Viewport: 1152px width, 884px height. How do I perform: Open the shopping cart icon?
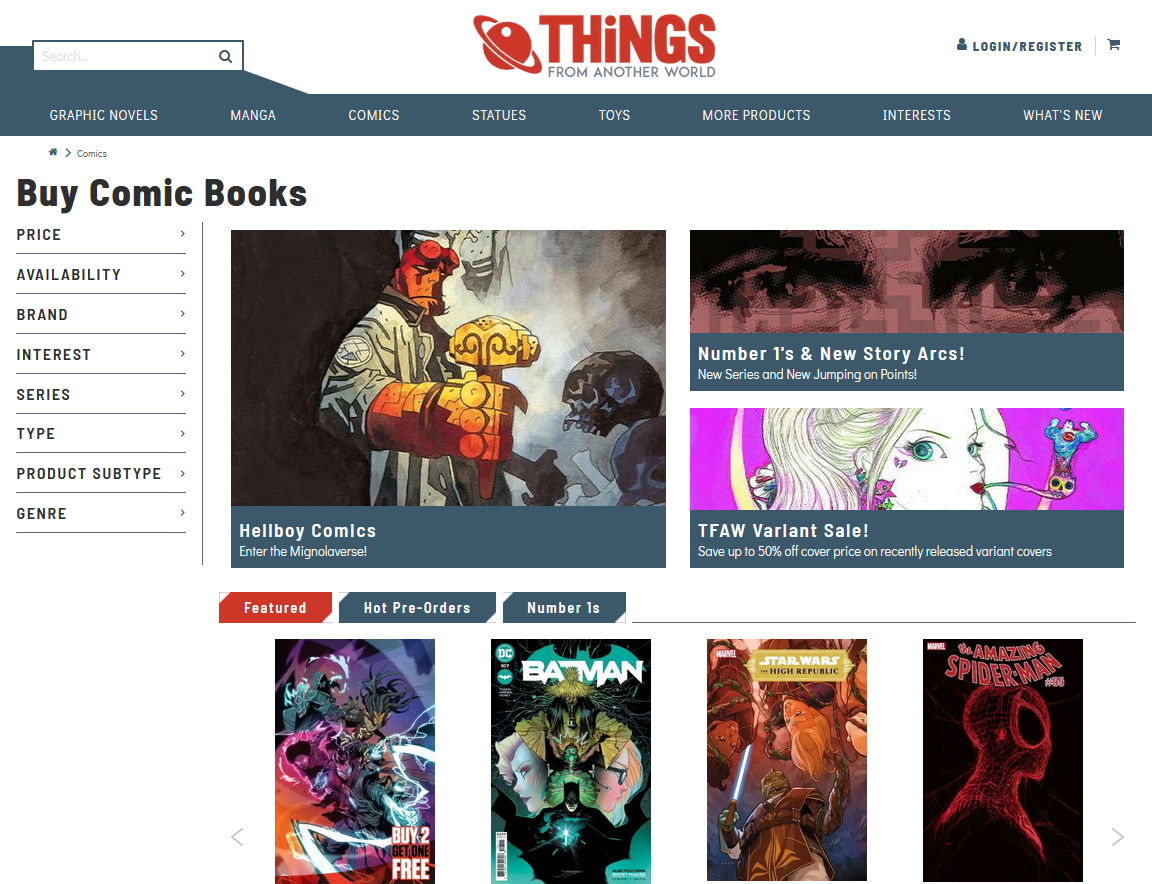tap(1114, 45)
